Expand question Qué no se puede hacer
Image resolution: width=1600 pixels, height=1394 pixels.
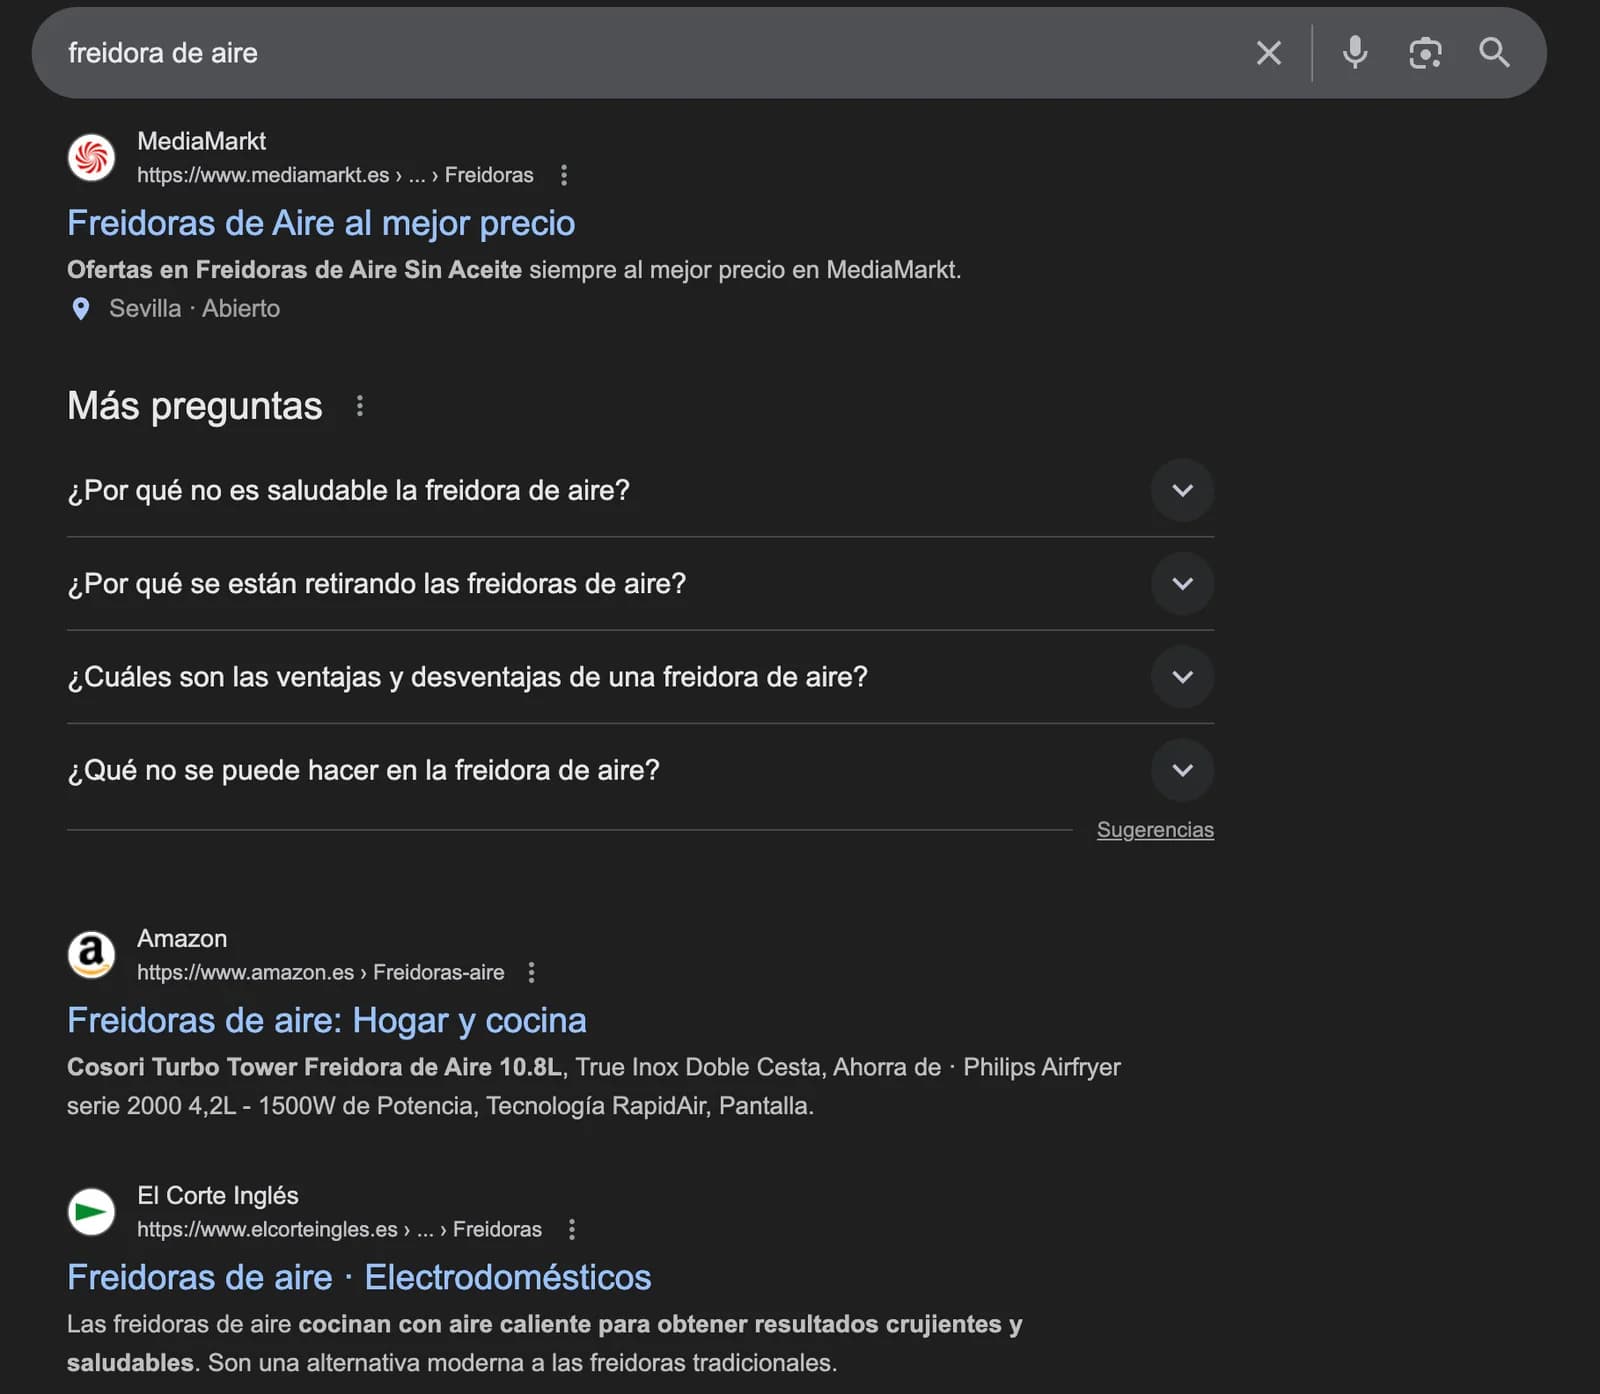pyautogui.click(x=1182, y=770)
